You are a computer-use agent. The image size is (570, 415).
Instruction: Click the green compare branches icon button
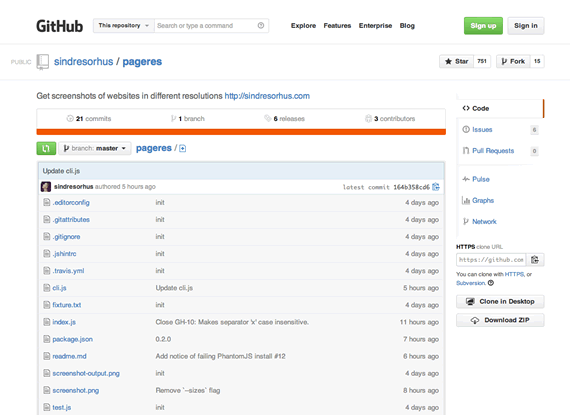tap(46, 148)
